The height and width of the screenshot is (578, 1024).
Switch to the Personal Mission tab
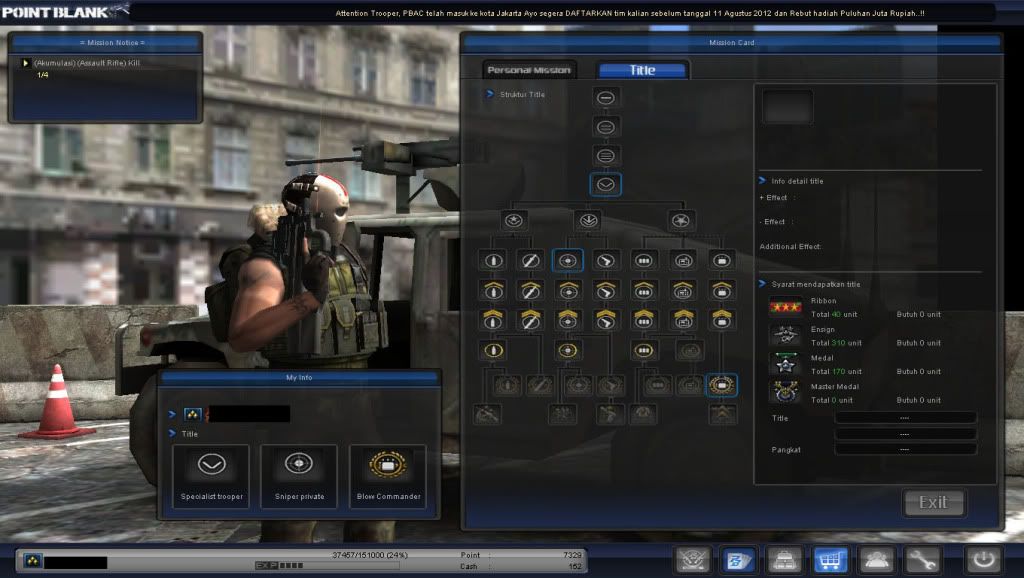529,70
